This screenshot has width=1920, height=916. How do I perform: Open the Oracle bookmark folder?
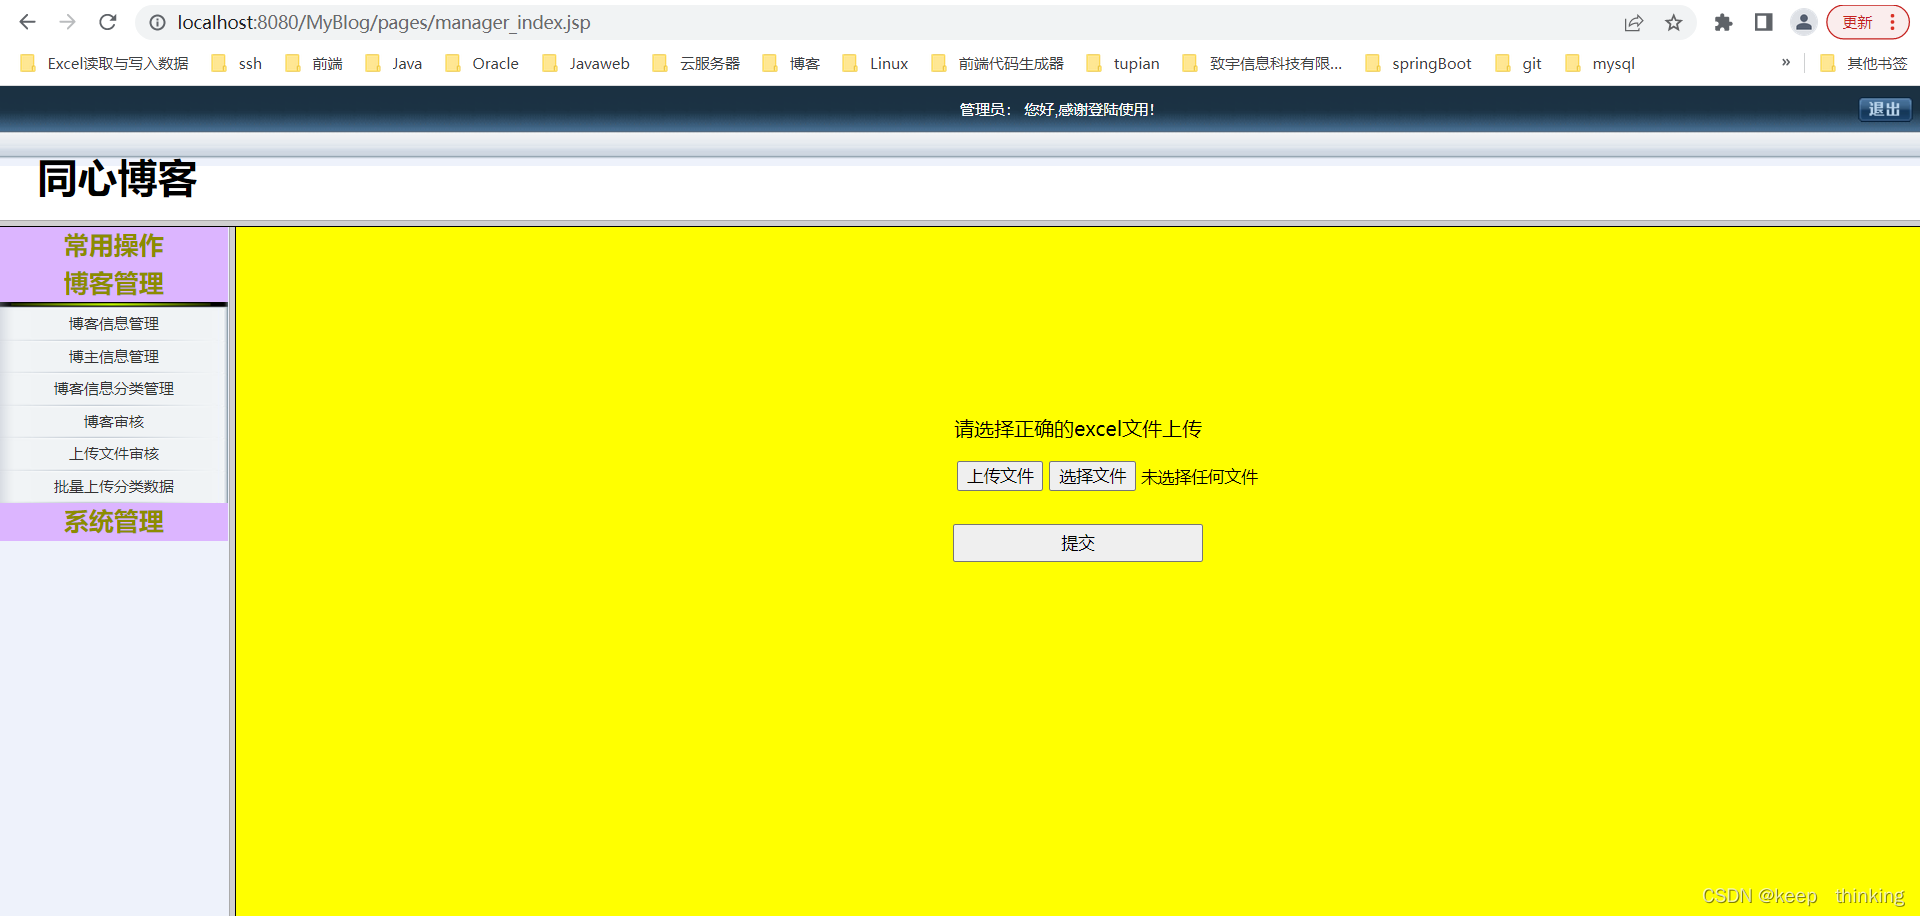482,63
